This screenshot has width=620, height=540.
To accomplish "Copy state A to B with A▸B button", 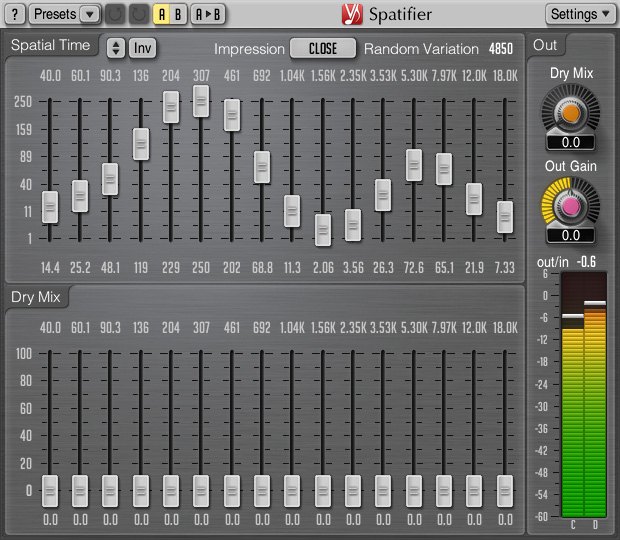I will pyautogui.click(x=210, y=14).
